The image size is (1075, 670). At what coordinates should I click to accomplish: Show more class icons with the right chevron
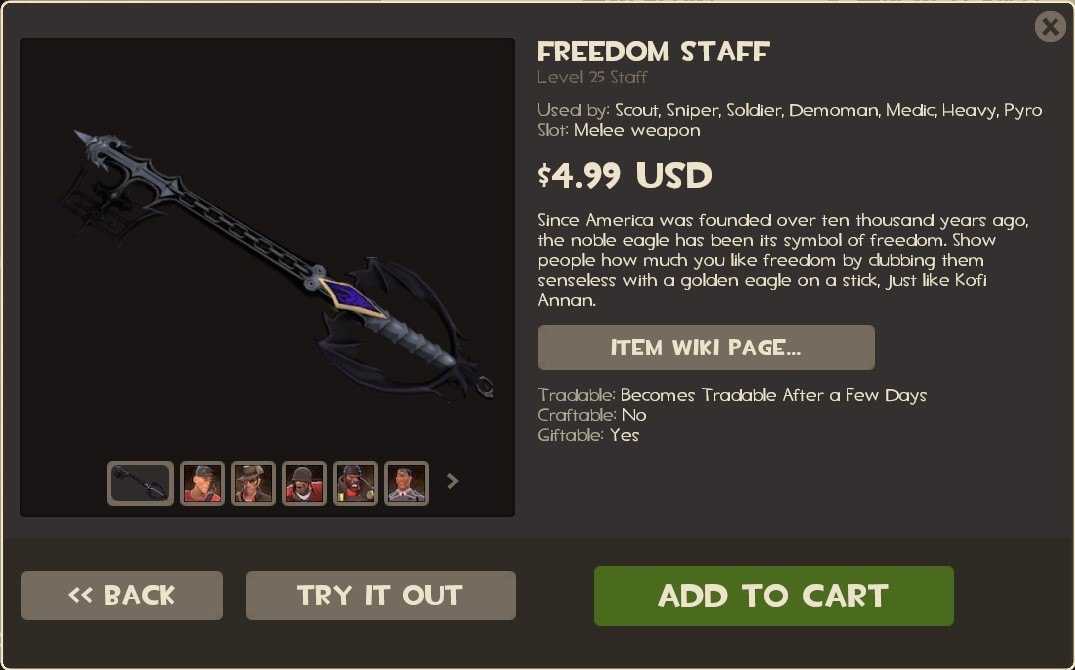pyautogui.click(x=452, y=481)
